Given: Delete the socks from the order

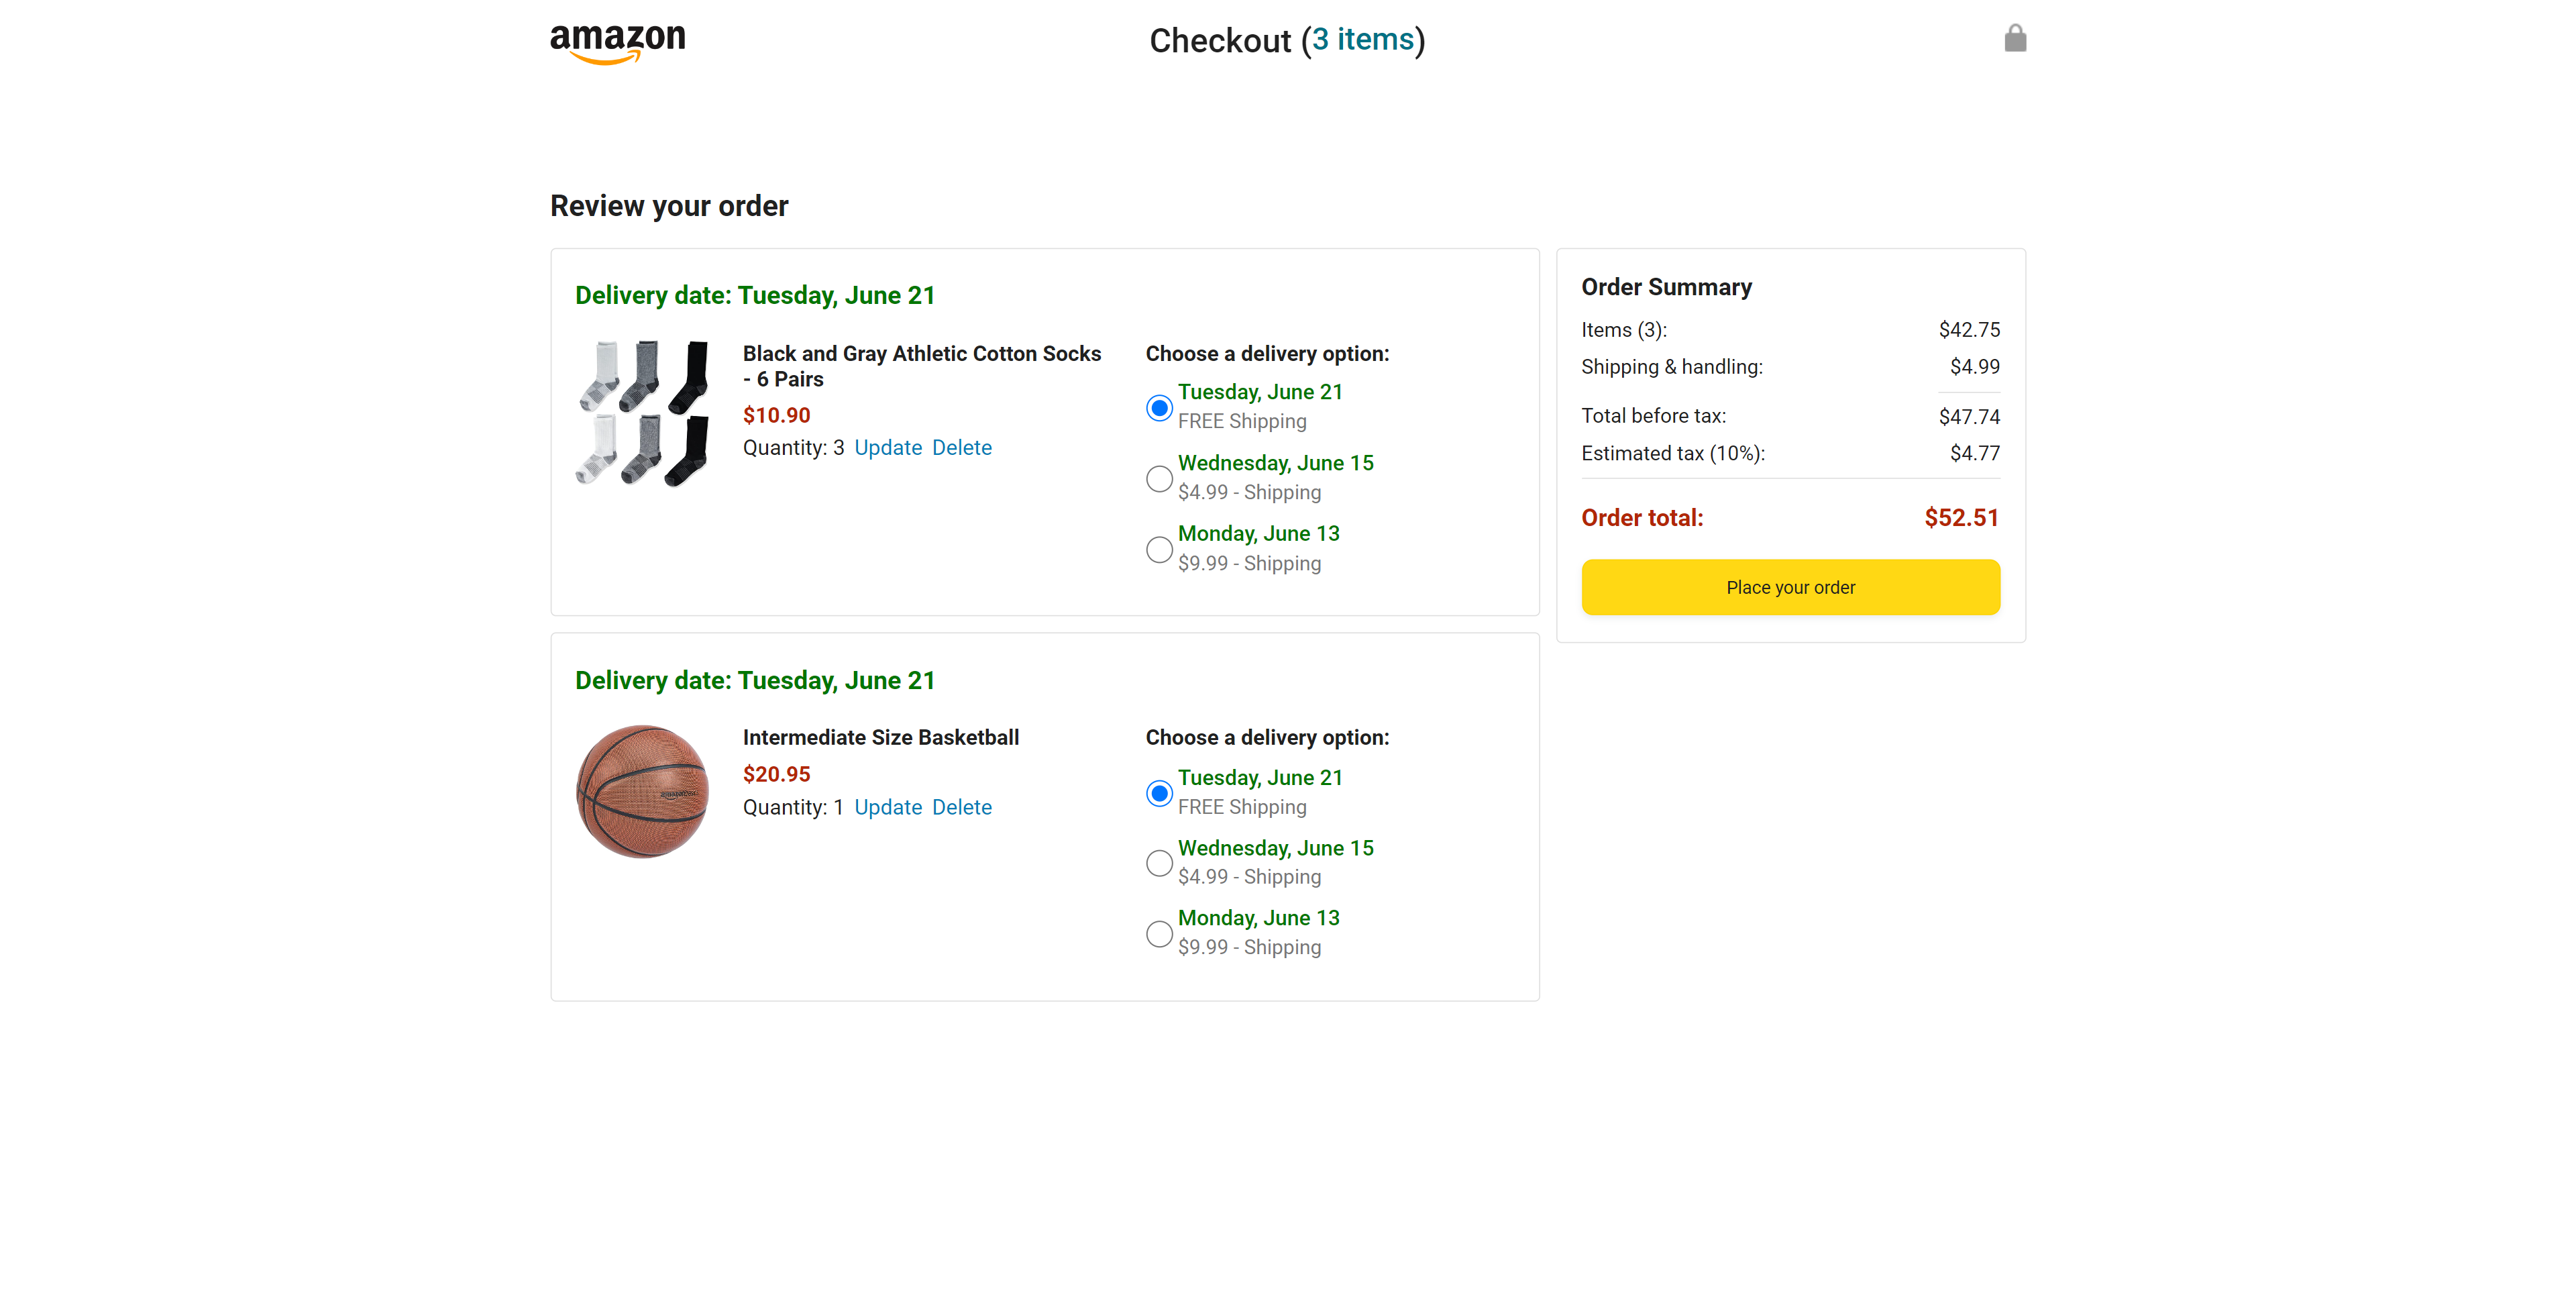Looking at the screenshot, I should [x=961, y=448].
